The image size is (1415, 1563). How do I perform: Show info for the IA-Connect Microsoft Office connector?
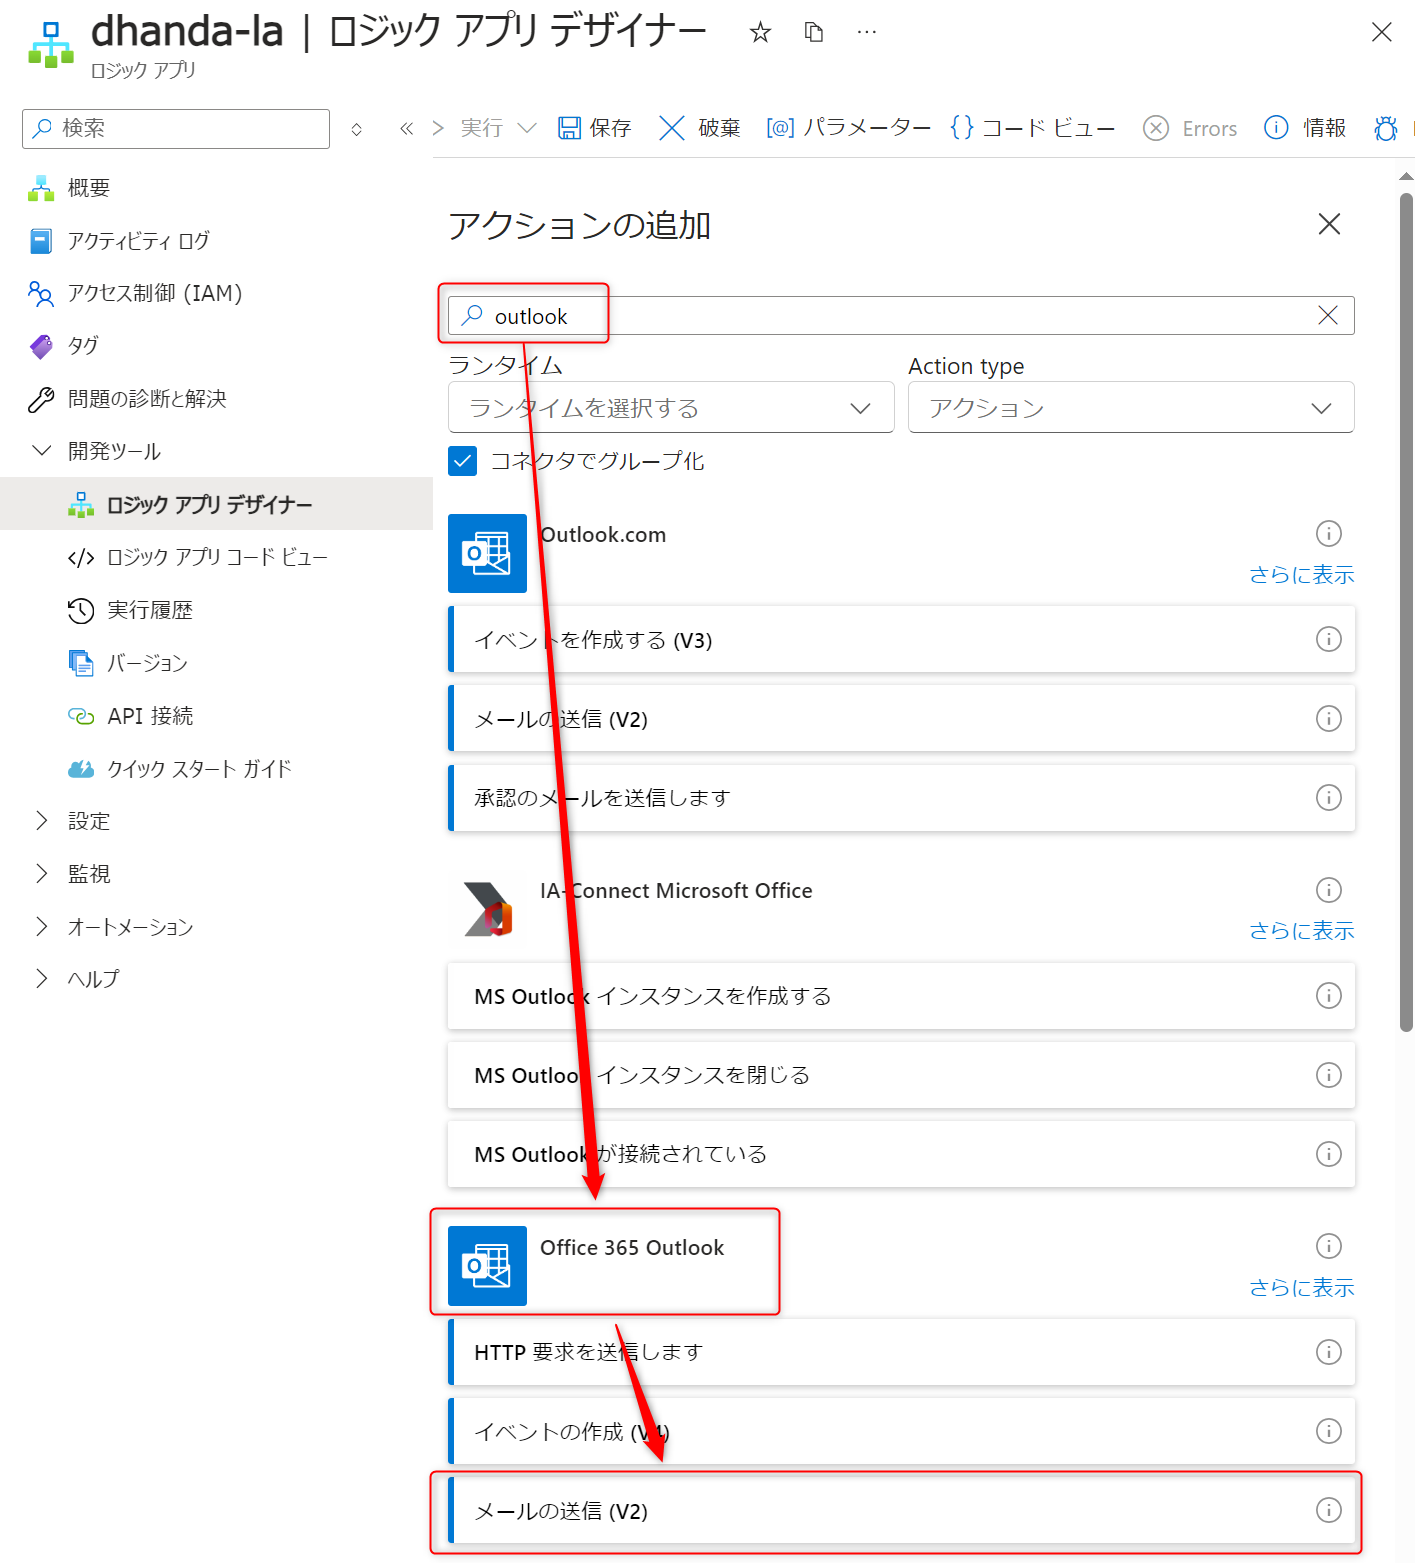point(1328,889)
